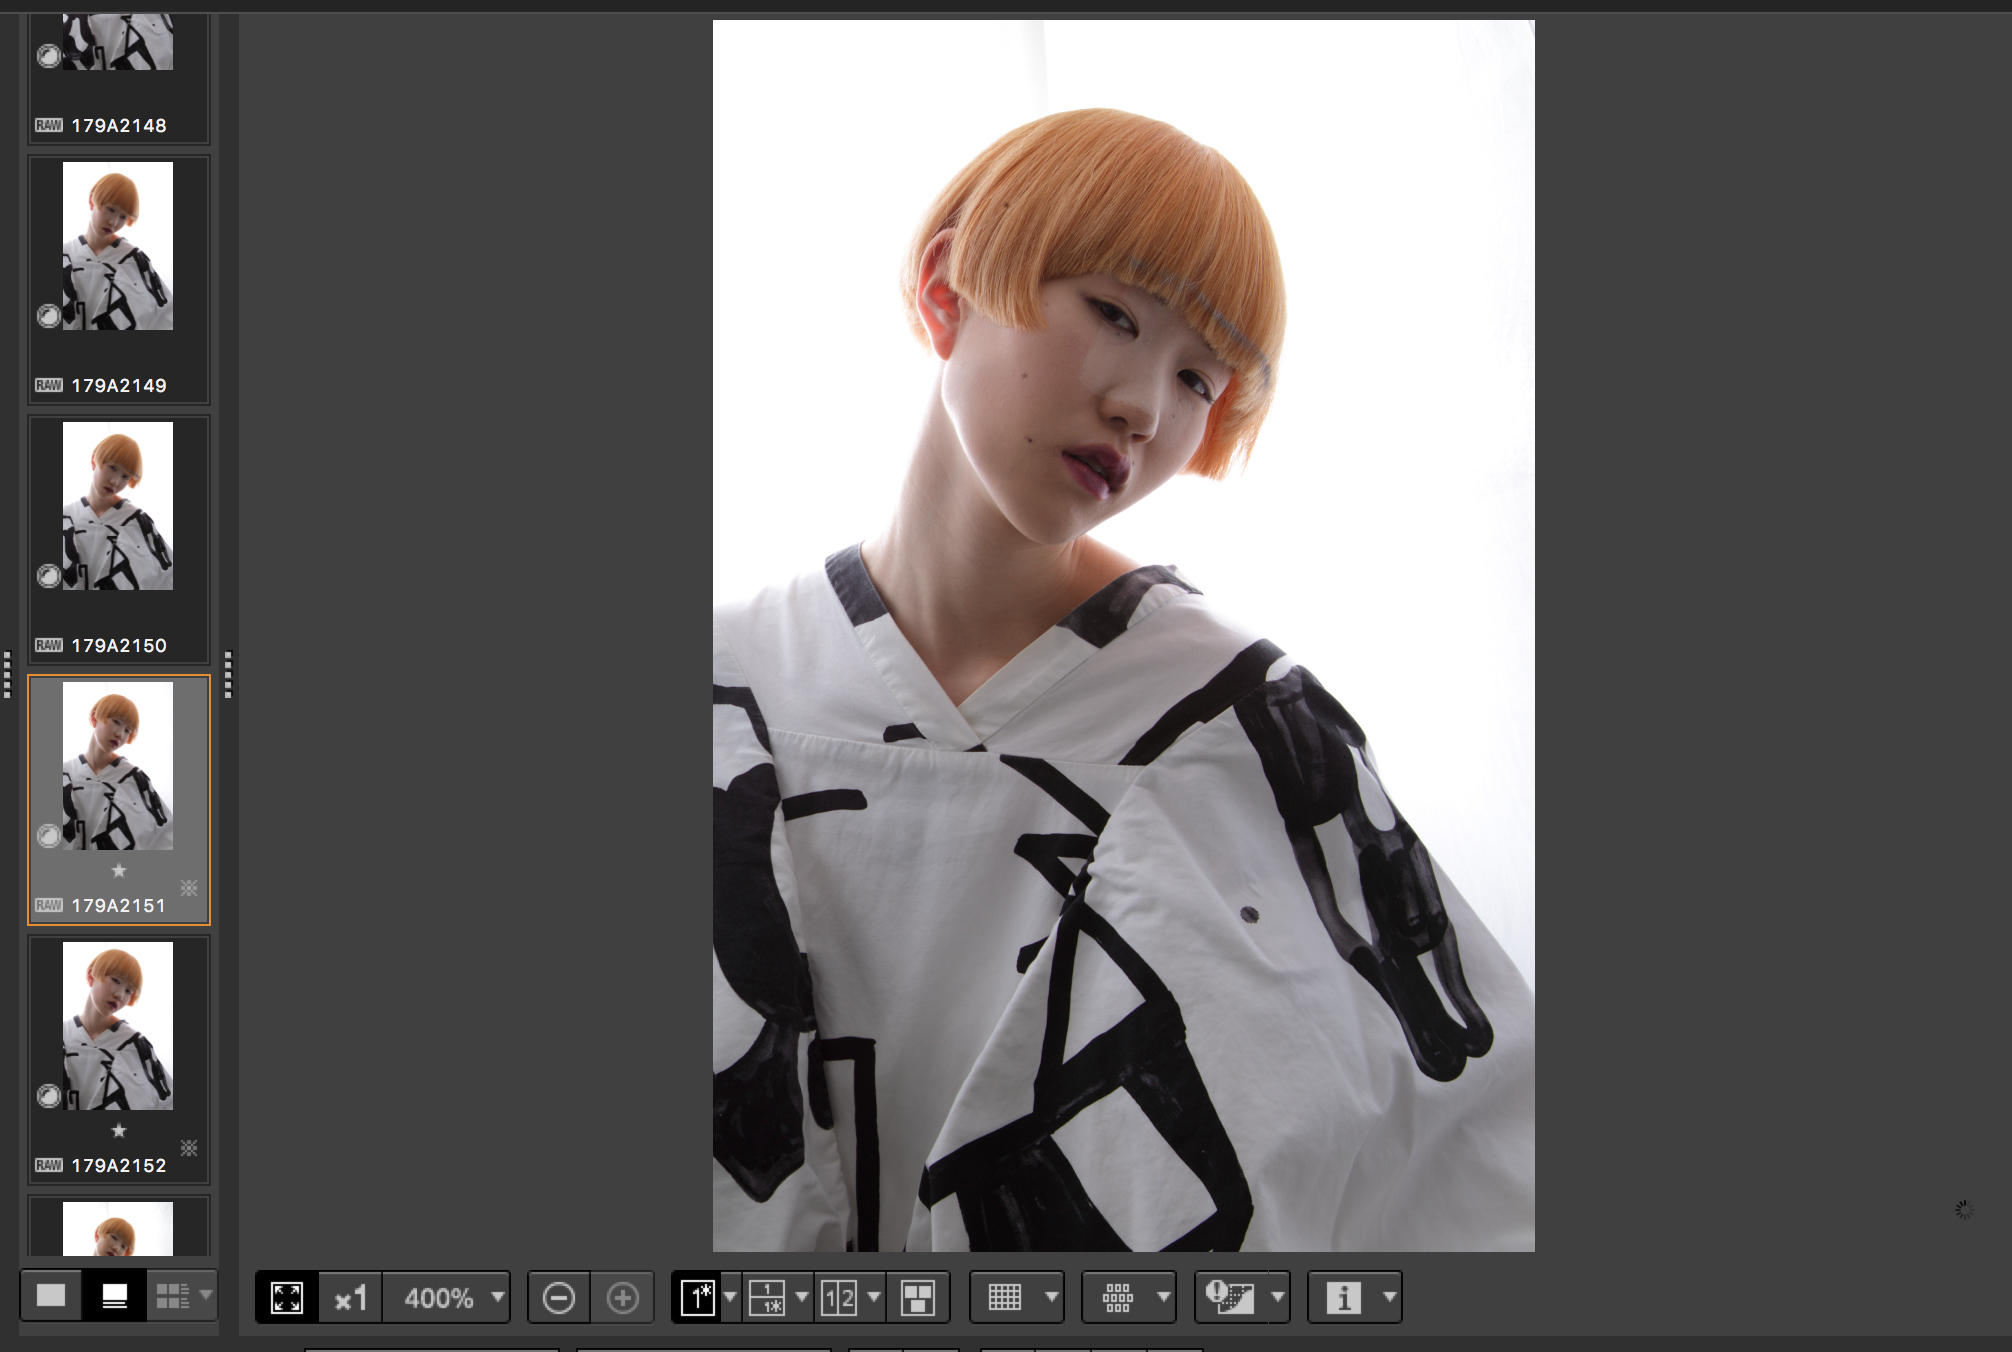The height and width of the screenshot is (1352, 2012).
Task: Open highlight/shadow warning dropdown
Action: [x=1278, y=1298]
